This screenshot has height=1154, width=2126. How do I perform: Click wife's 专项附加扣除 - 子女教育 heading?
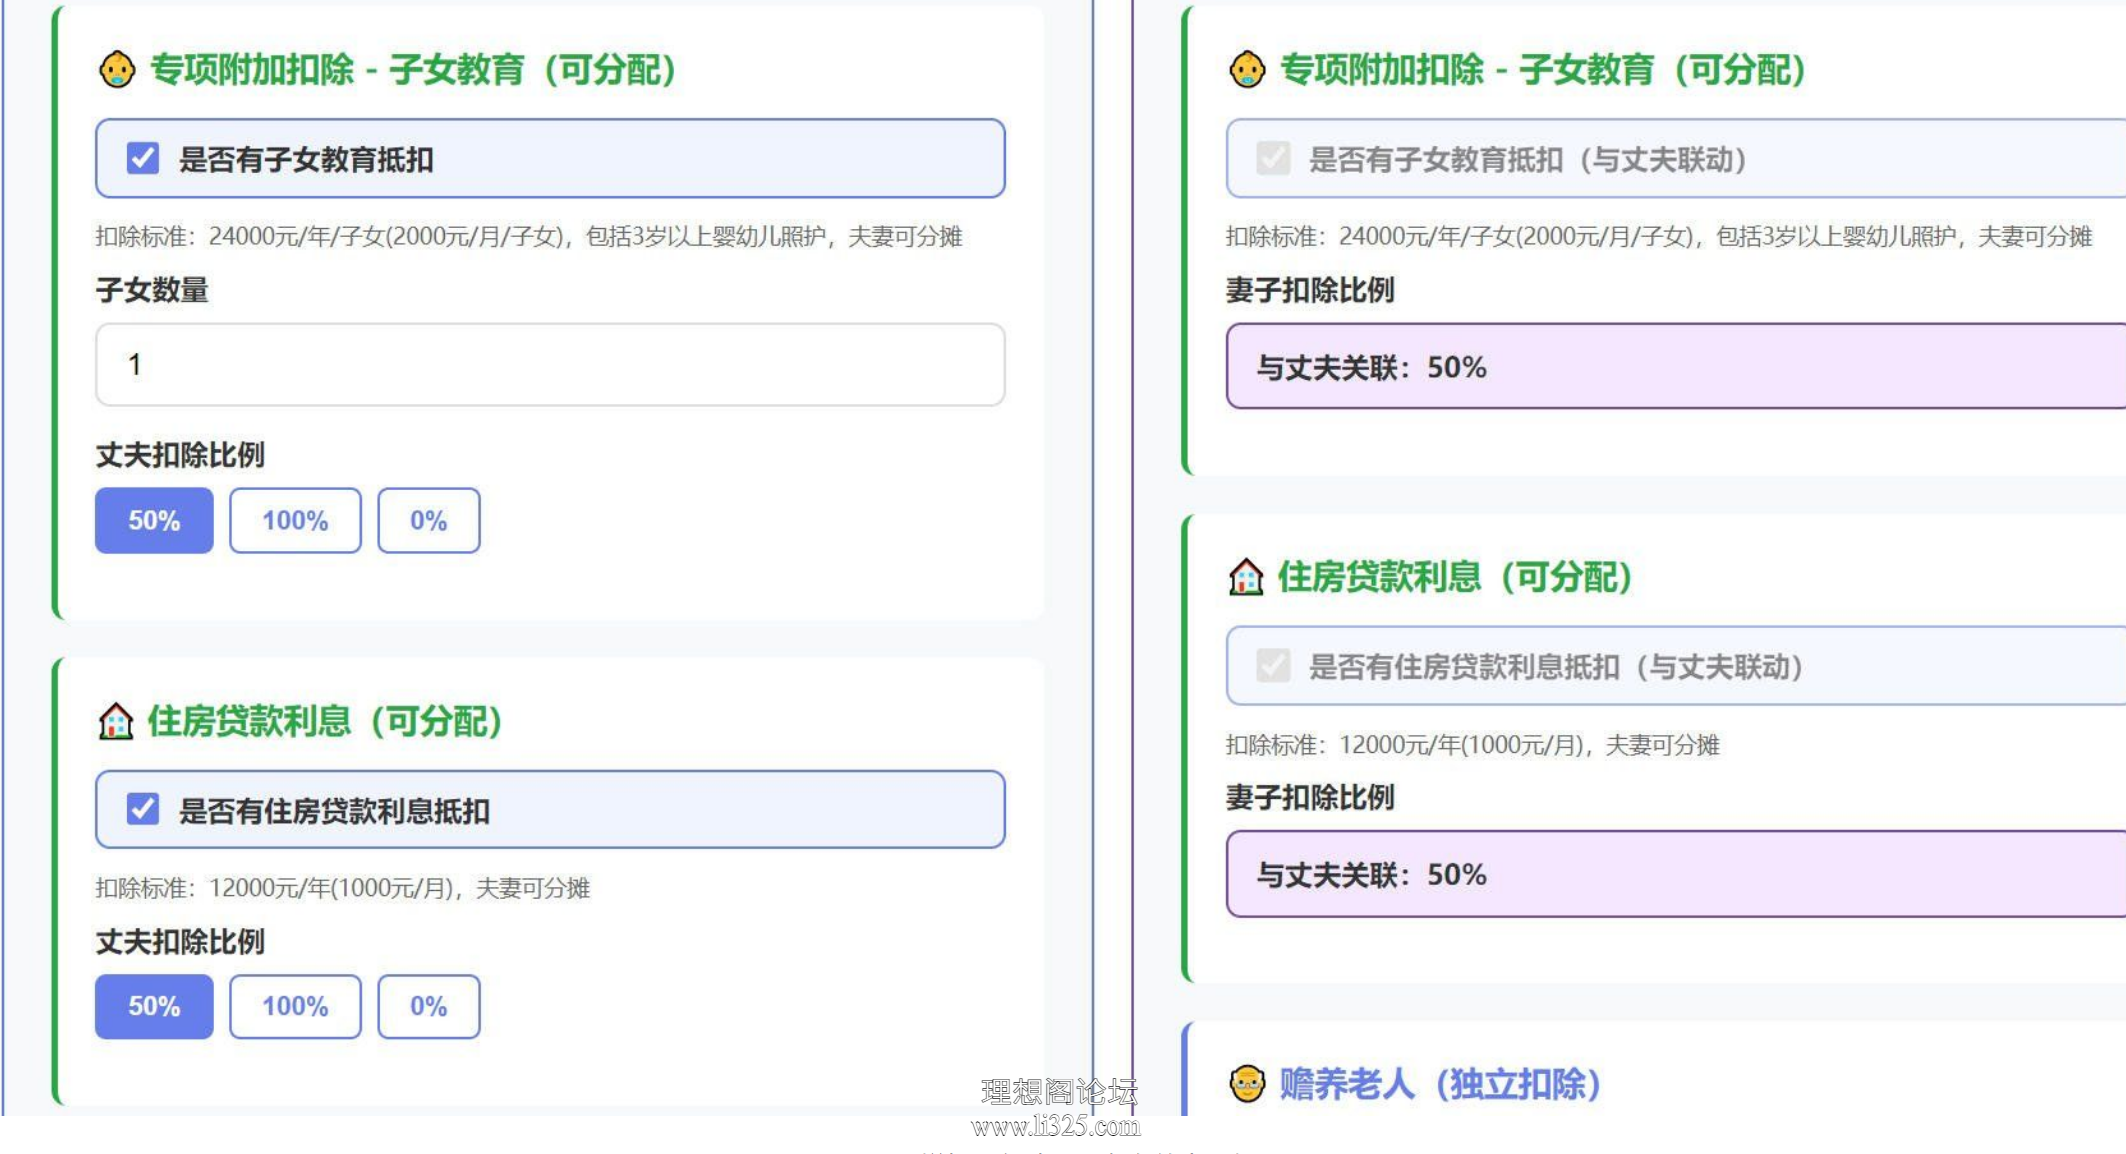coord(1542,70)
